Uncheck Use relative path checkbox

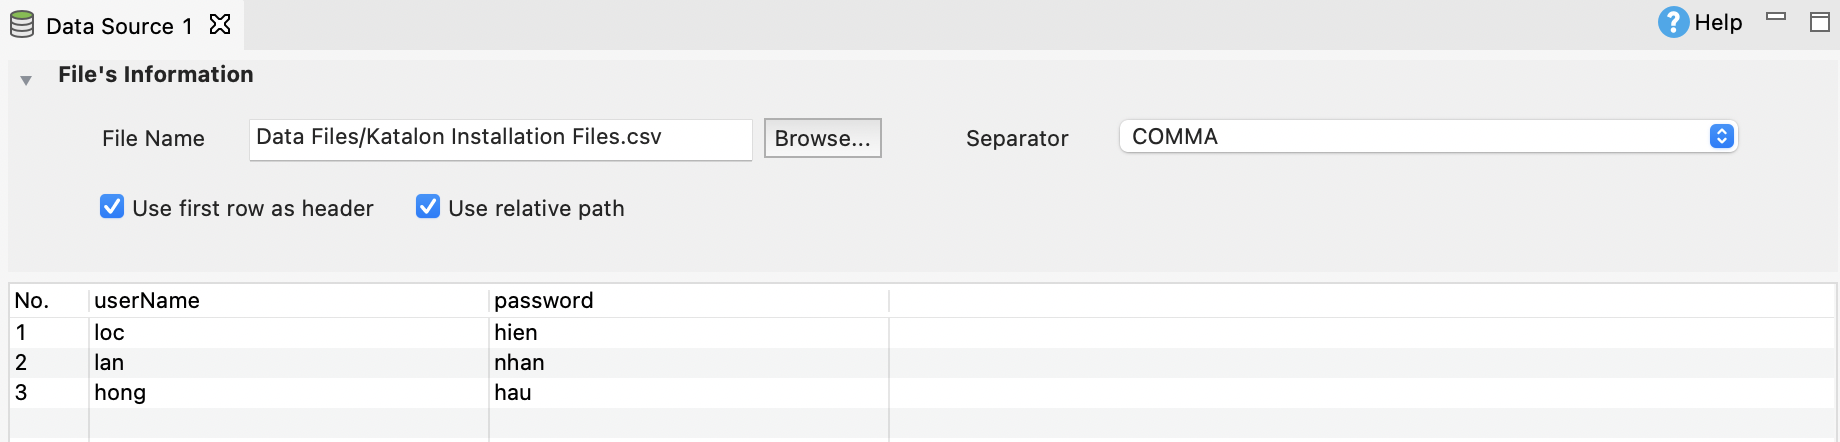coord(428,207)
